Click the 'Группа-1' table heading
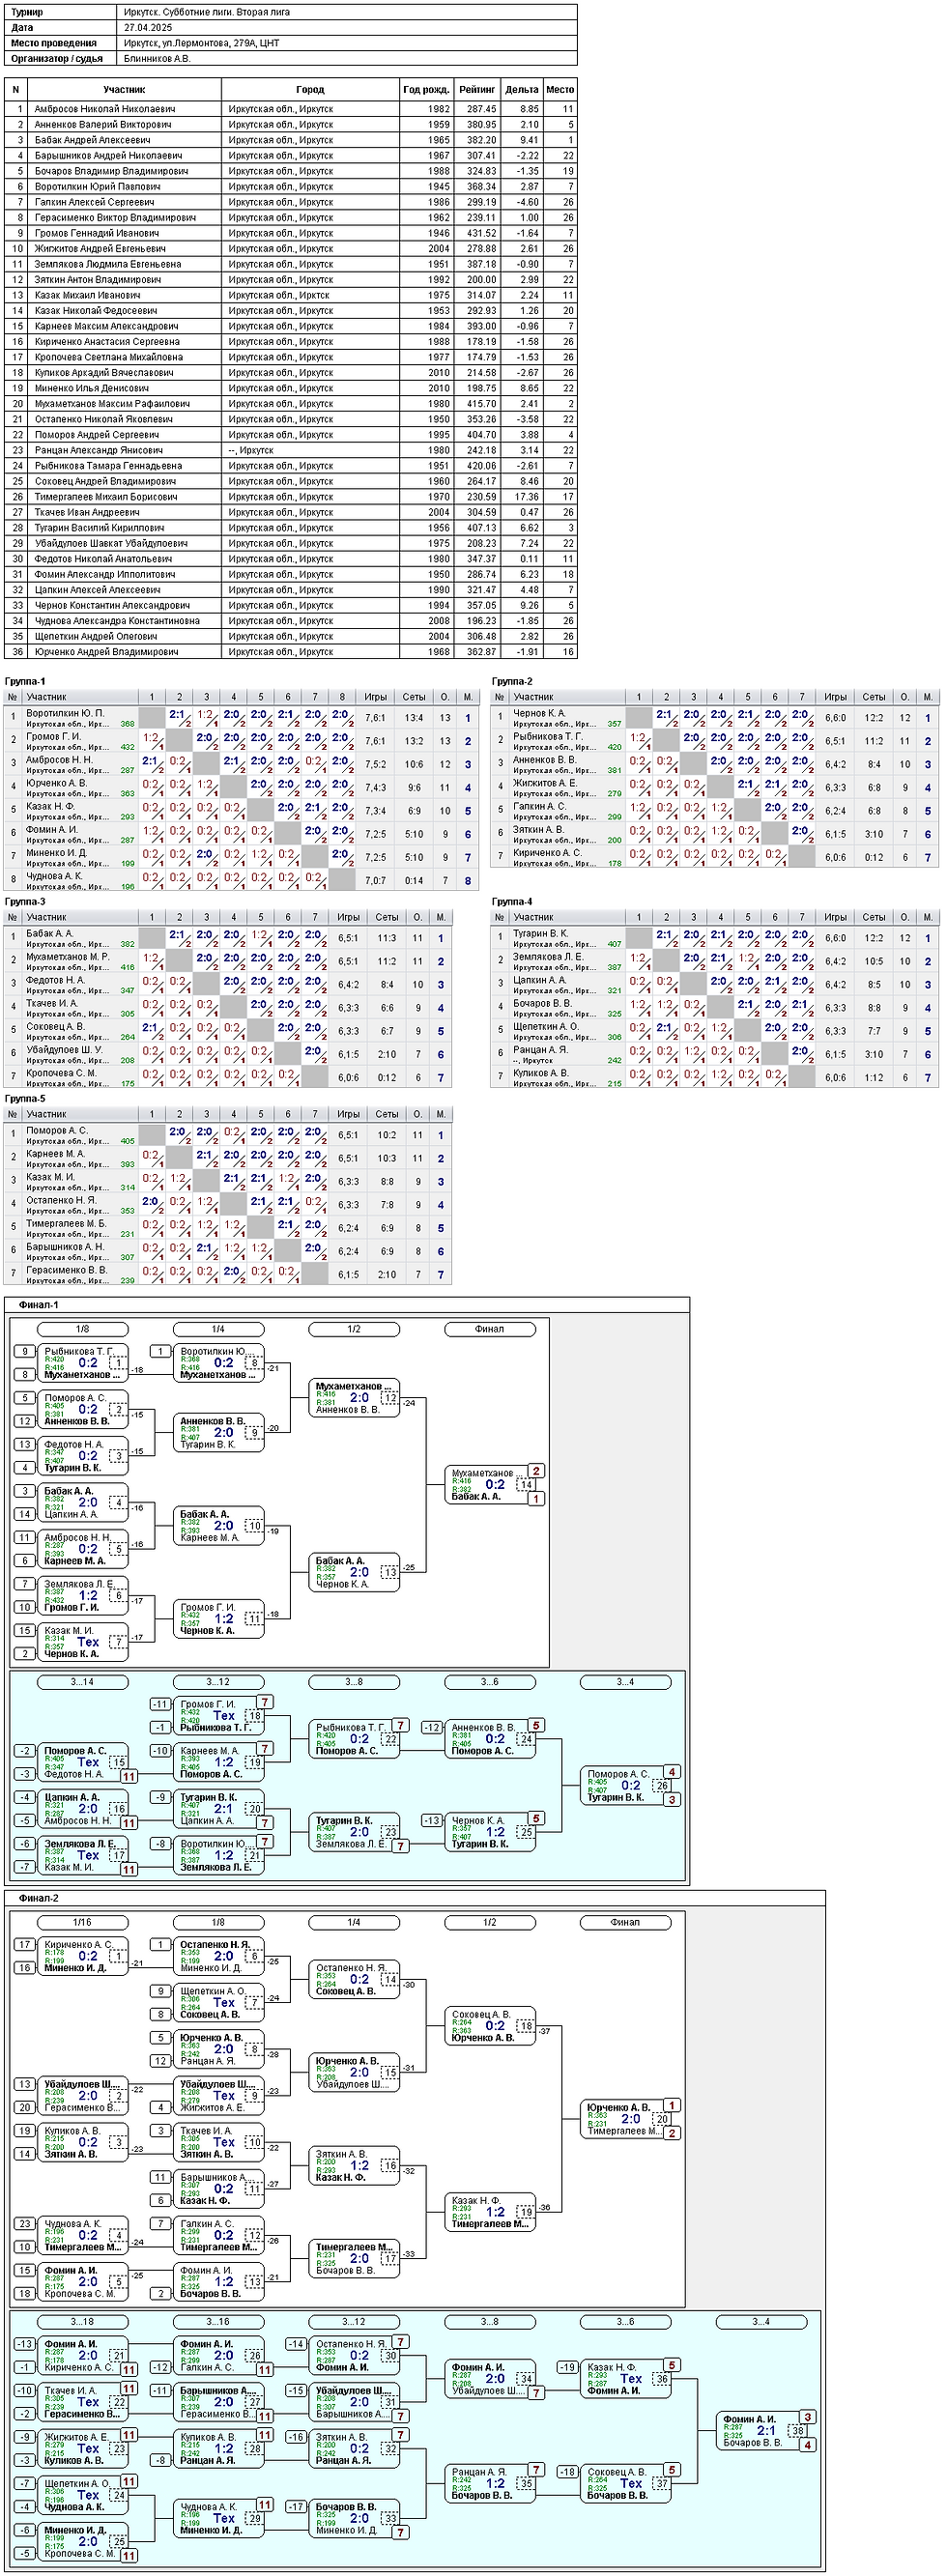 (25, 681)
